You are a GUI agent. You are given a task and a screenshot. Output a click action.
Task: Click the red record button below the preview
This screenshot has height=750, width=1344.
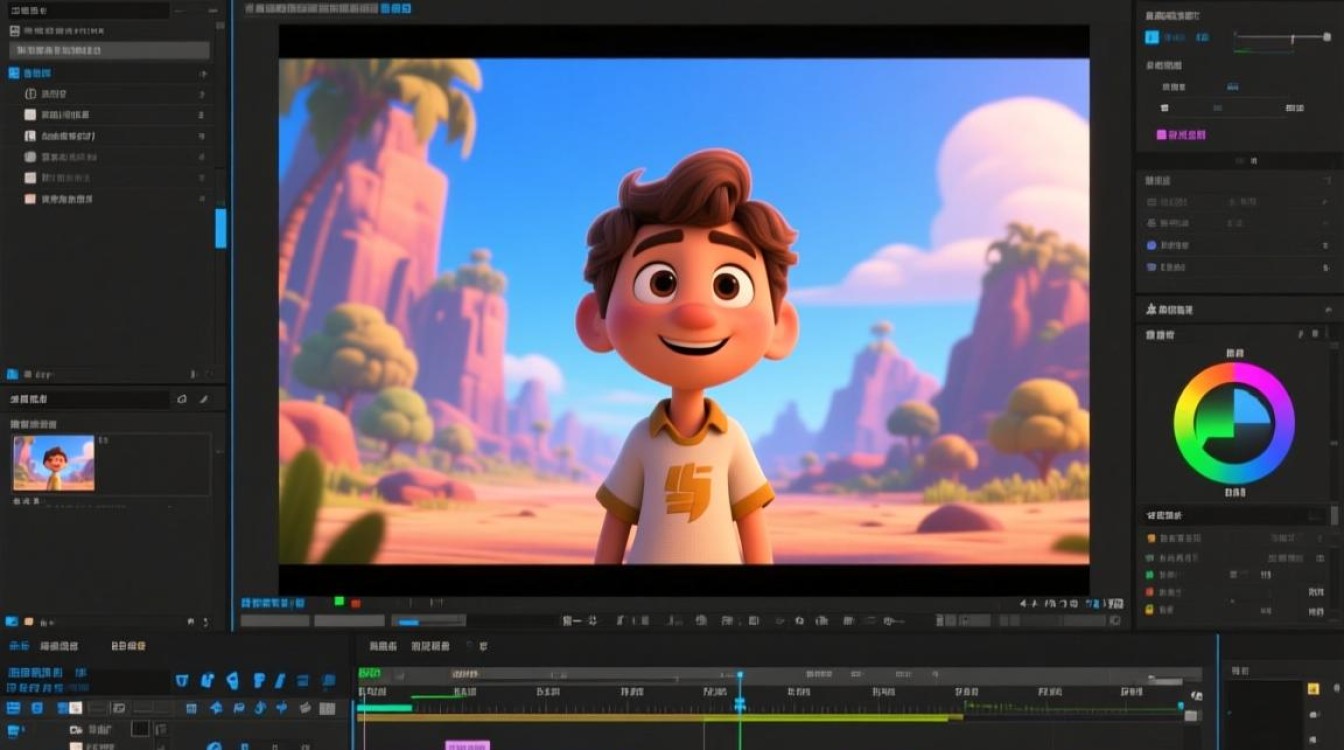[x=355, y=603]
